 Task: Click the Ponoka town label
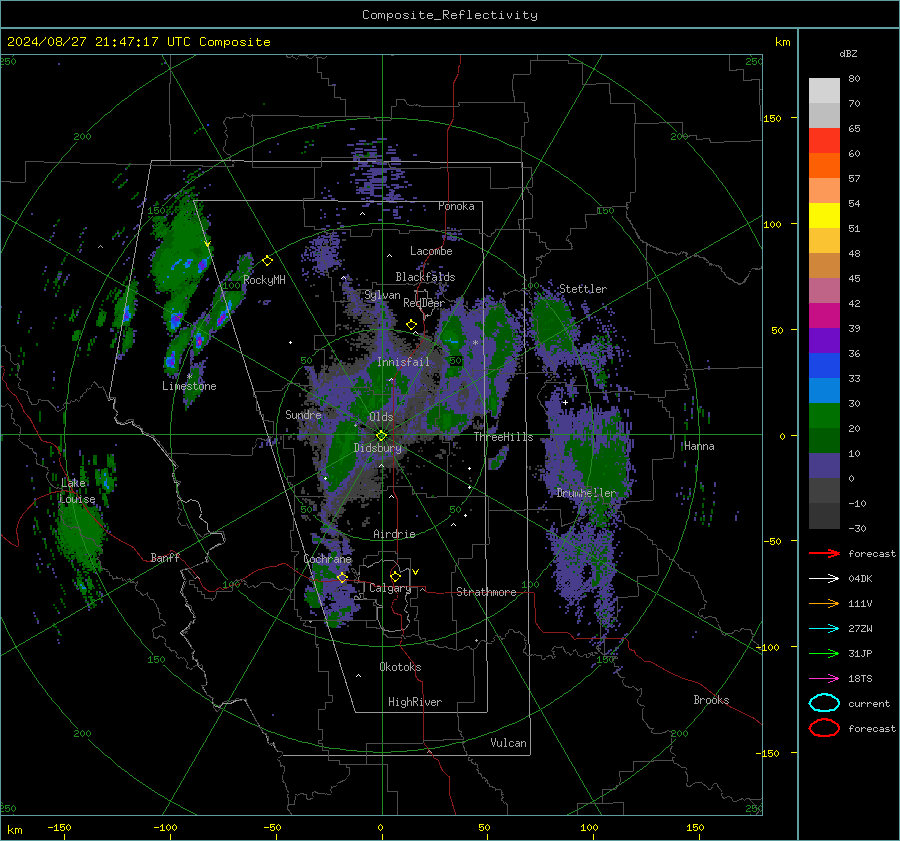tap(456, 206)
